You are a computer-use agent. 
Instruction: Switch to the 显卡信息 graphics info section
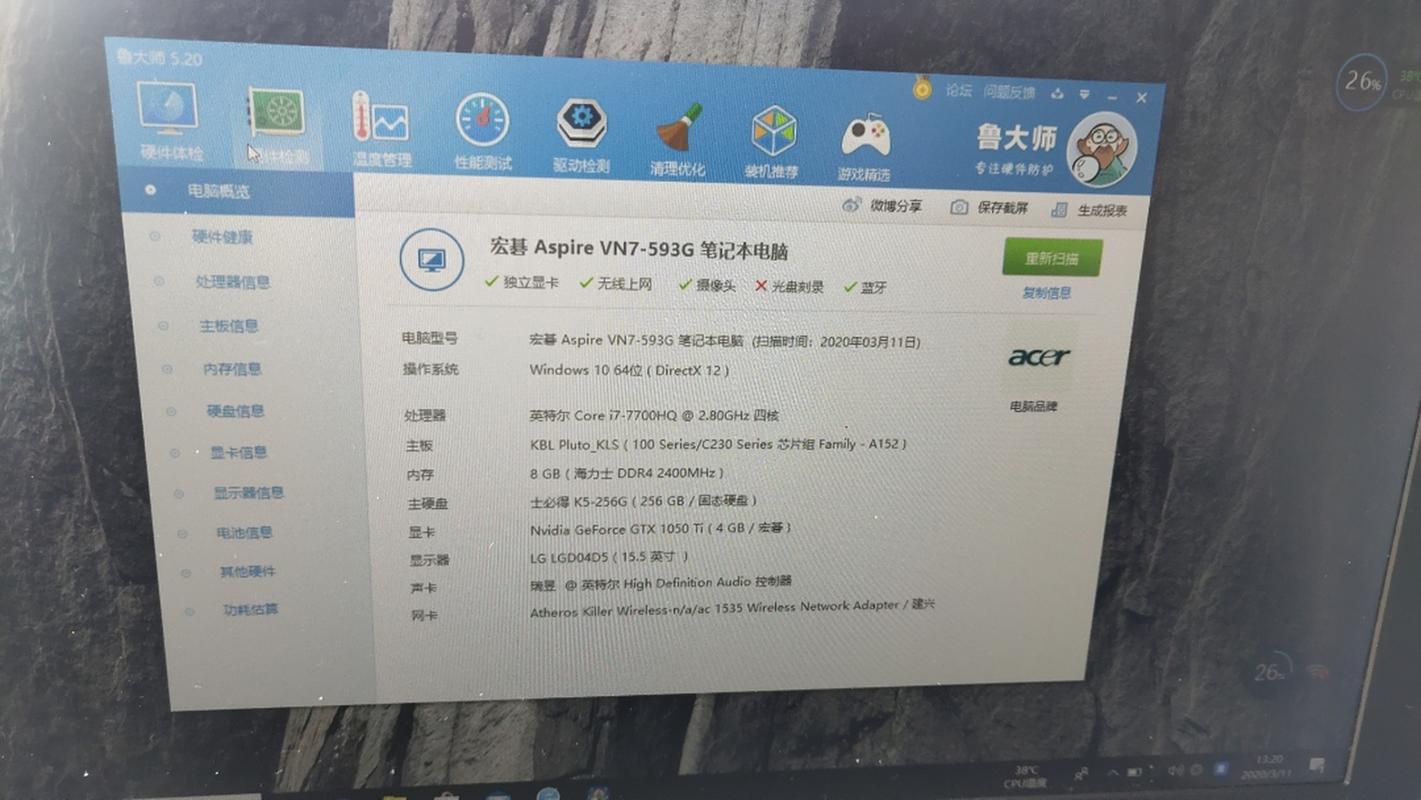point(239,453)
